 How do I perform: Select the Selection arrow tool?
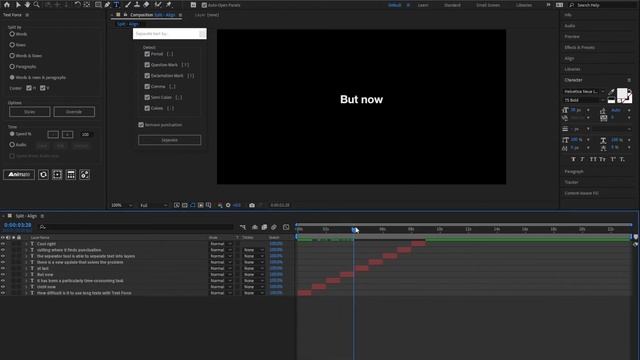tap(18, 5)
